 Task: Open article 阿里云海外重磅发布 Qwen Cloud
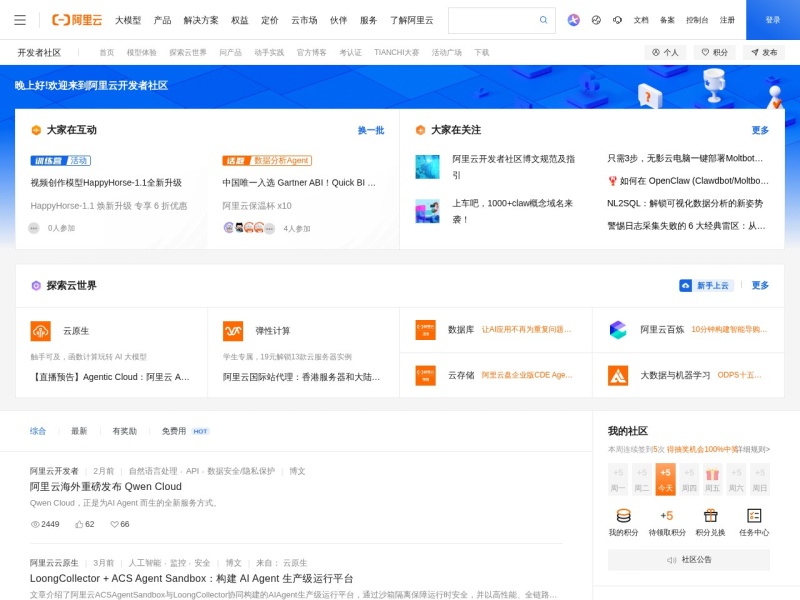tap(106, 487)
